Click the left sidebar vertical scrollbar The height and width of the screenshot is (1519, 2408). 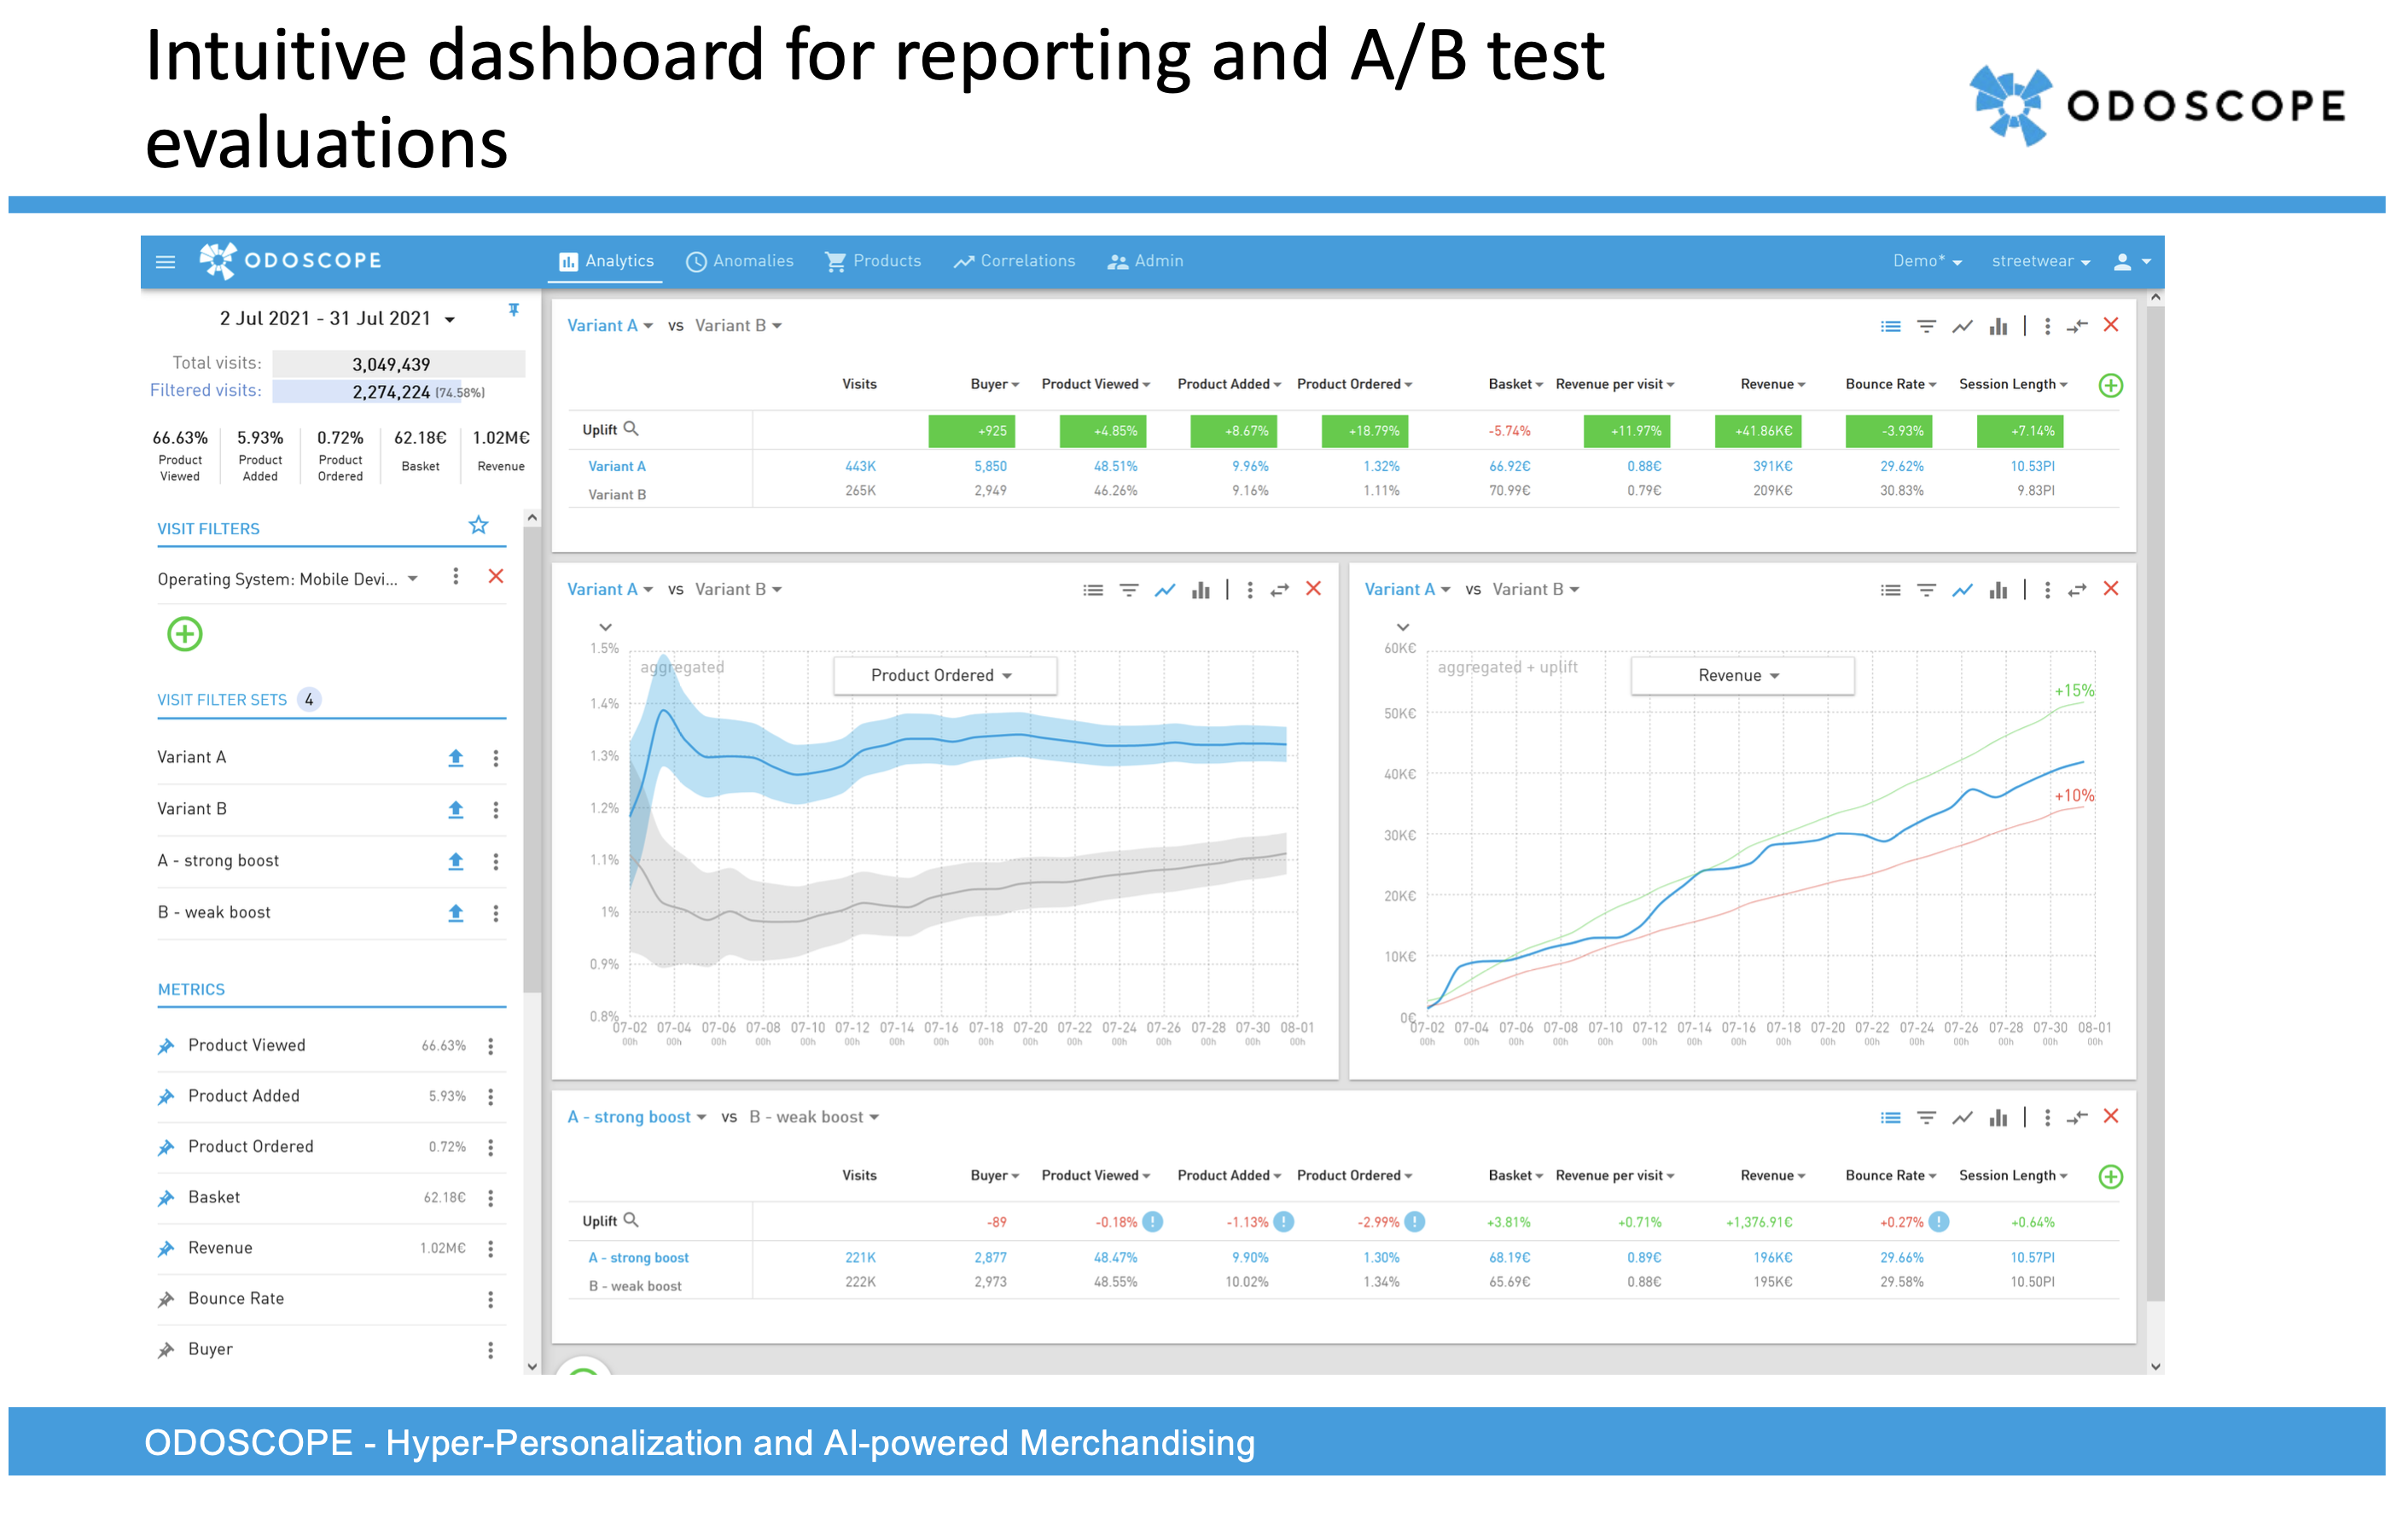pyautogui.click(x=531, y=760)
